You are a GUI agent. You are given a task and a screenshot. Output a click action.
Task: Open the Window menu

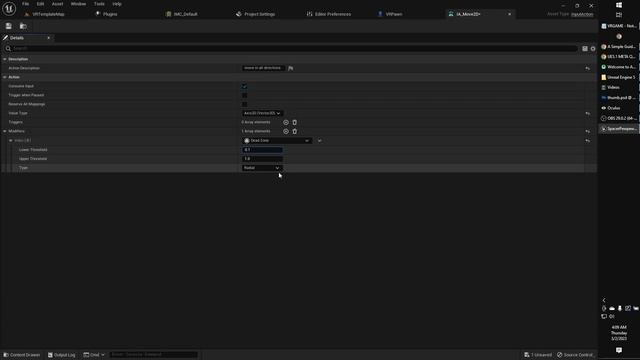pyautogui.click(x=78, y=4)
